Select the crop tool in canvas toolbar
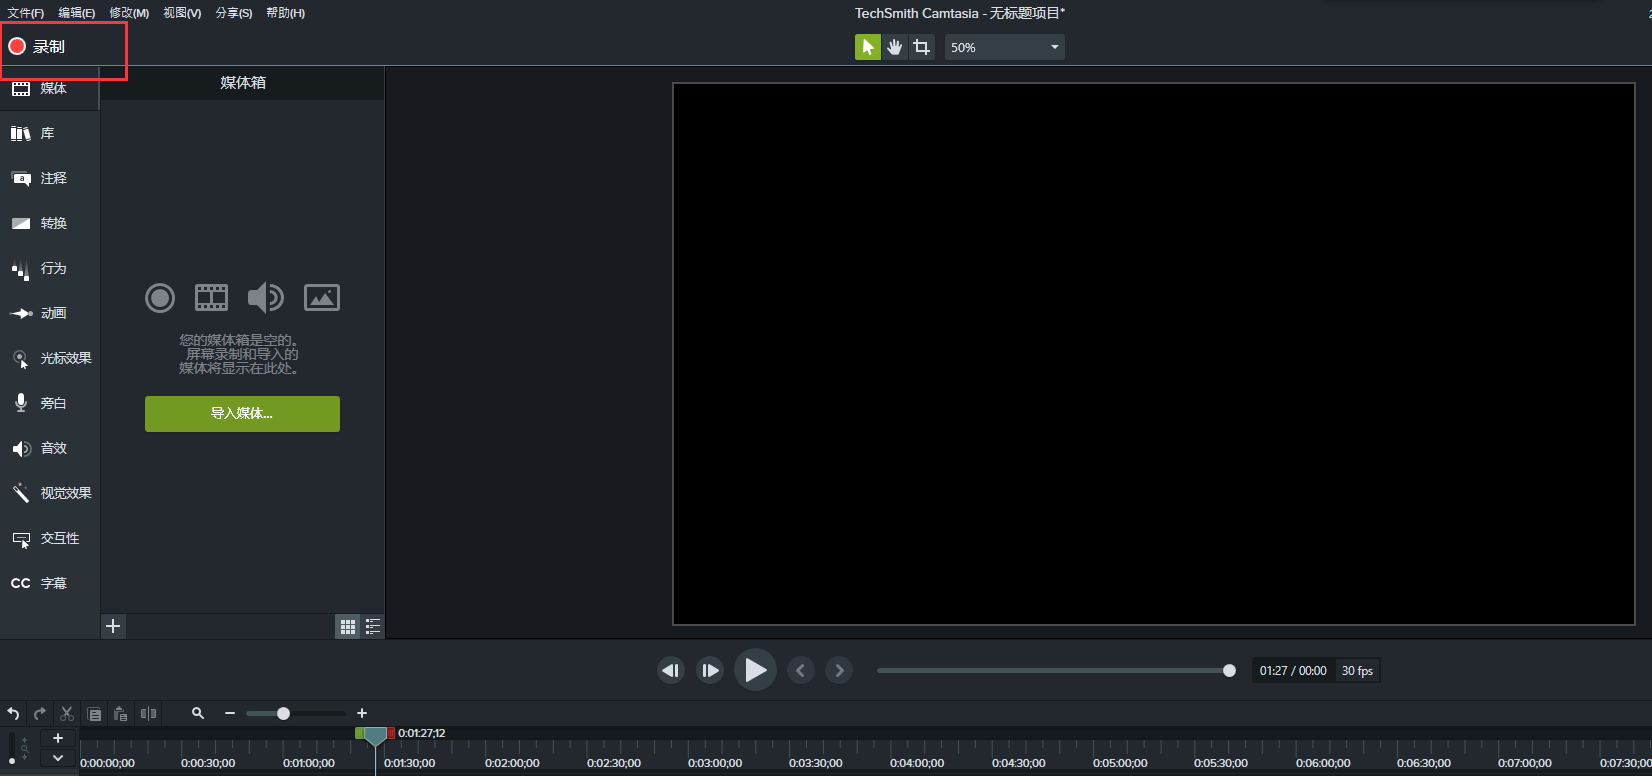The image size is (1652, 776). (x=921, y=47)
